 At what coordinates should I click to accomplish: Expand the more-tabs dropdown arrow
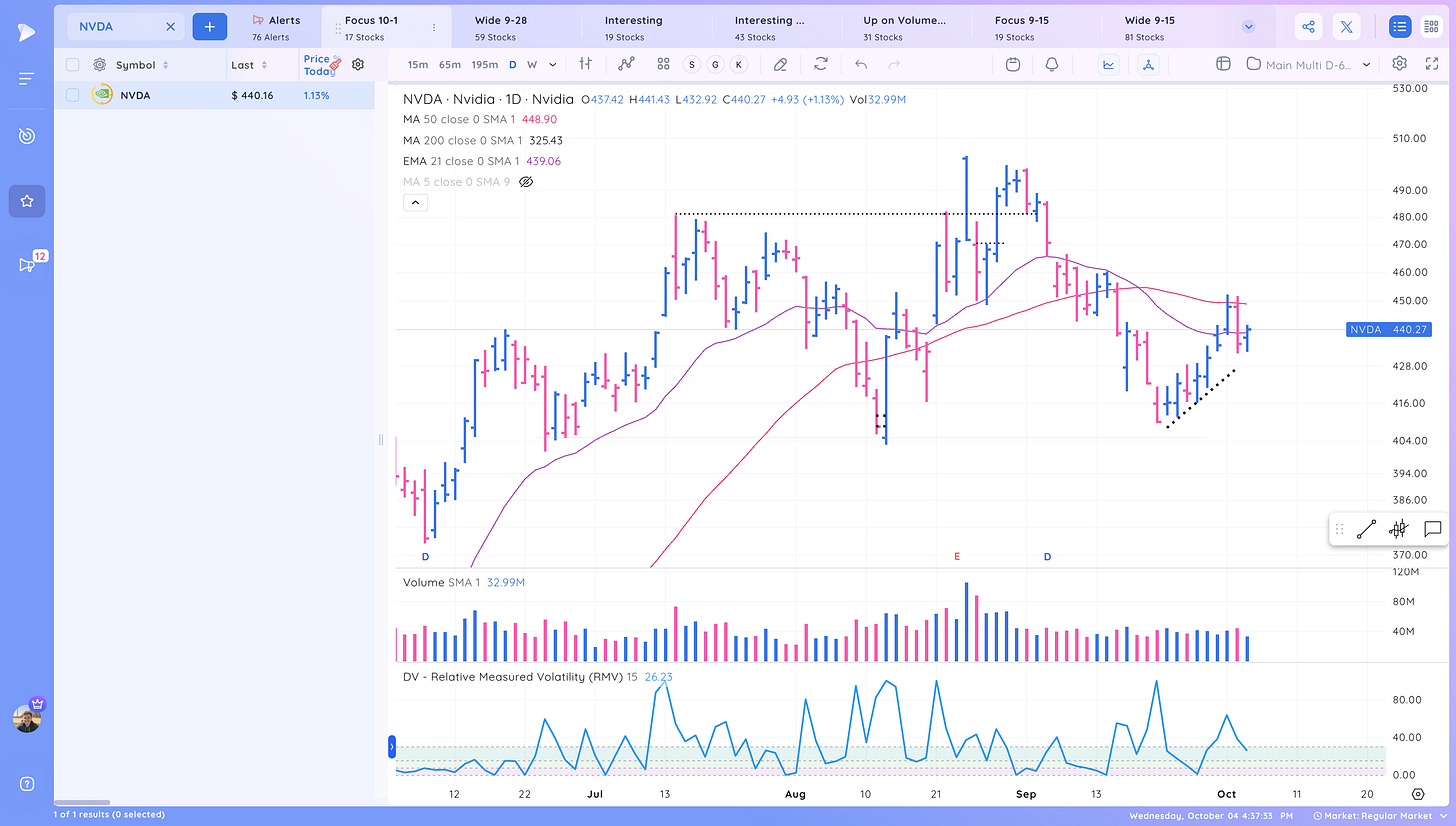click(x=1248, y=27)
